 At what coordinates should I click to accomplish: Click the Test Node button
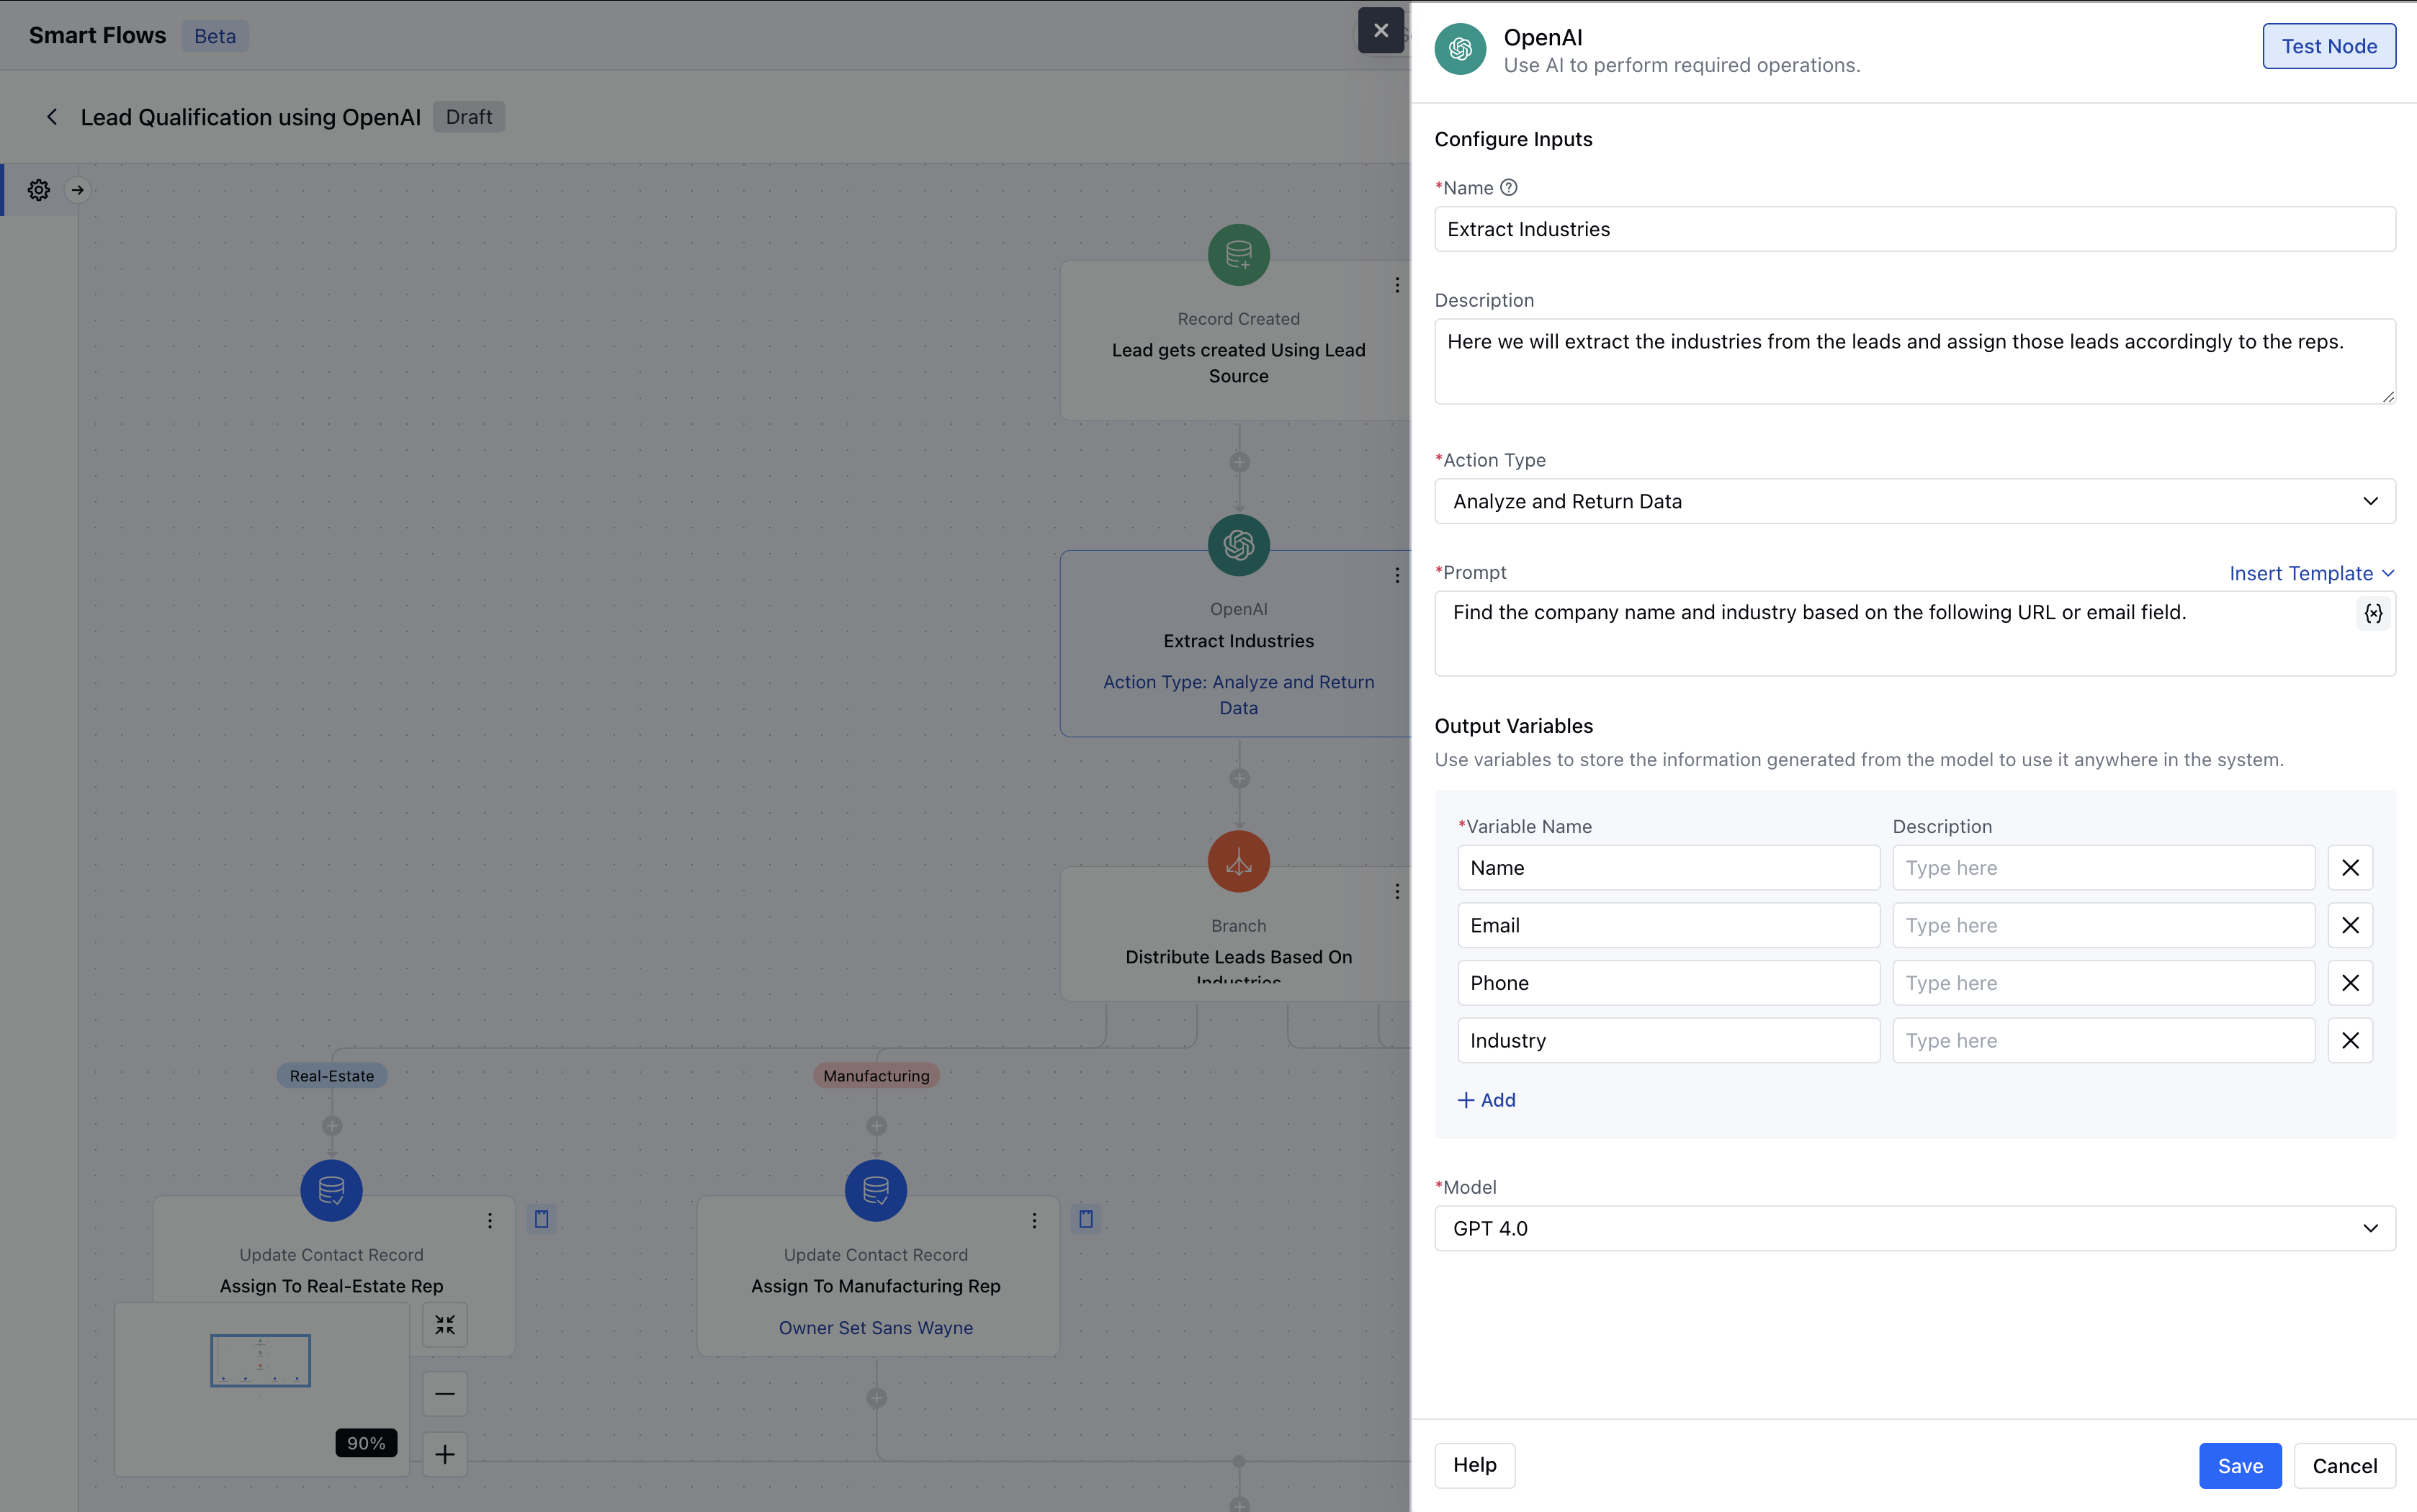(x=2328, y=46)
